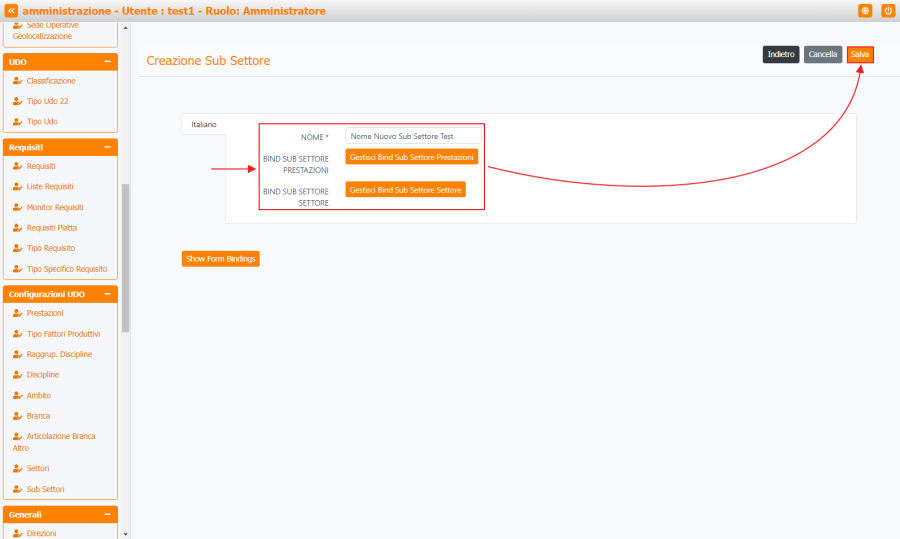This screenshot has height=539, width=900.
Task: Open Liste Requisiti menu item
Action: [50, 187]
